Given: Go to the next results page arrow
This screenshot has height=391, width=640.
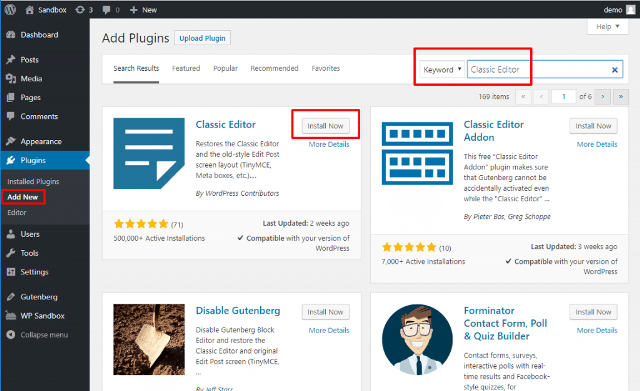Looking at the screenshot, I should click(x=603, y=97).
